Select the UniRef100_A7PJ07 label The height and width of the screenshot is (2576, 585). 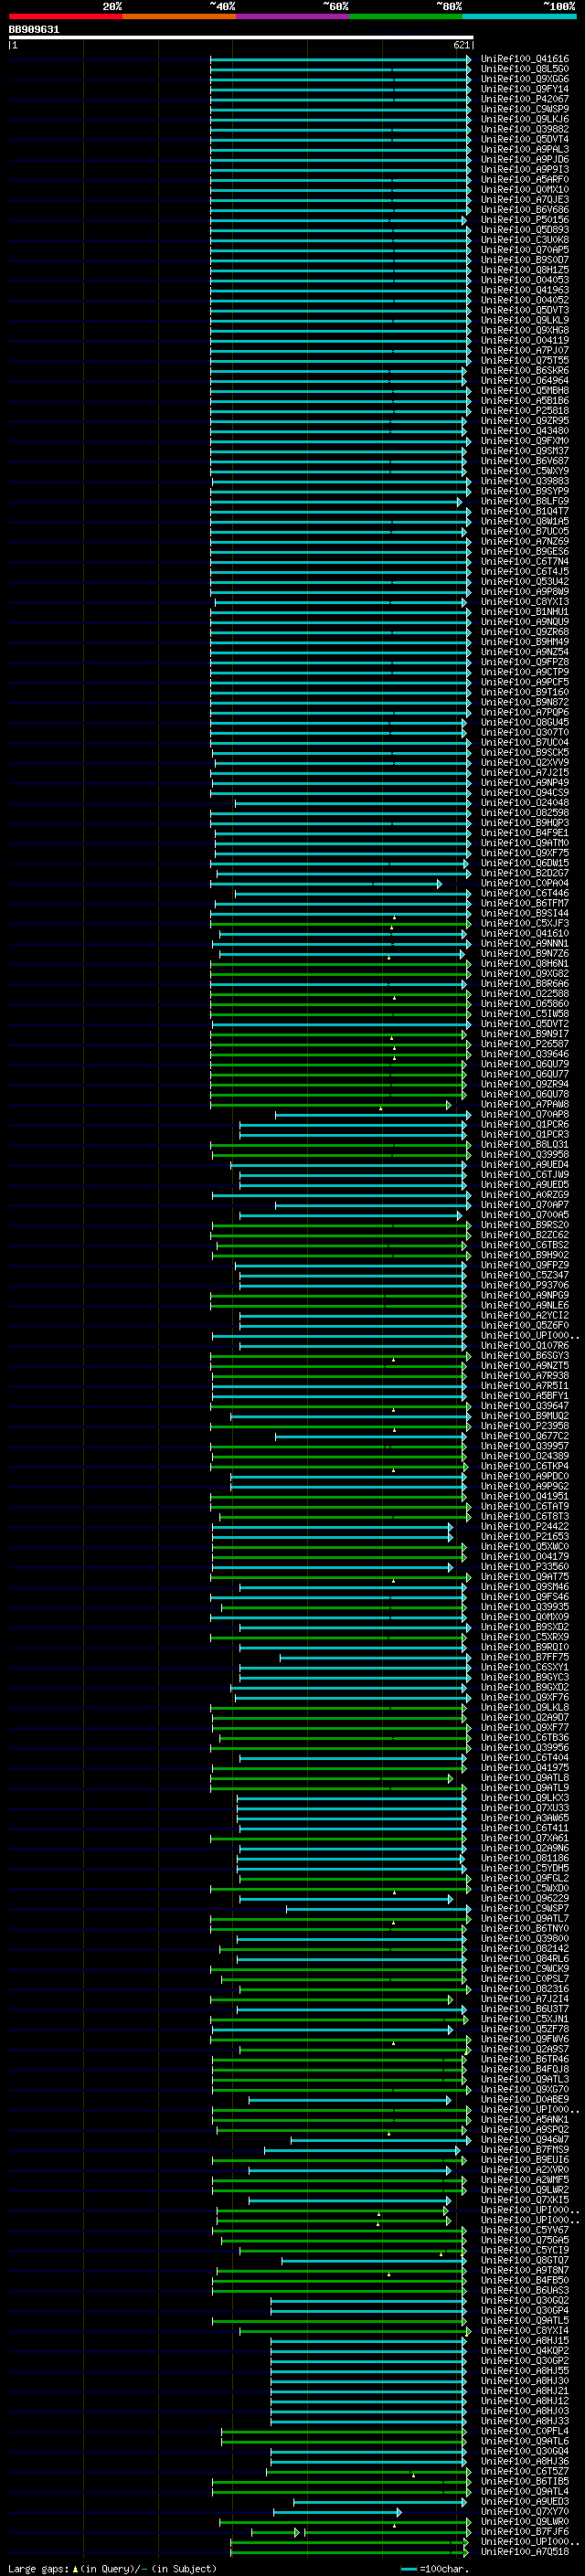[x=525, y=350]
